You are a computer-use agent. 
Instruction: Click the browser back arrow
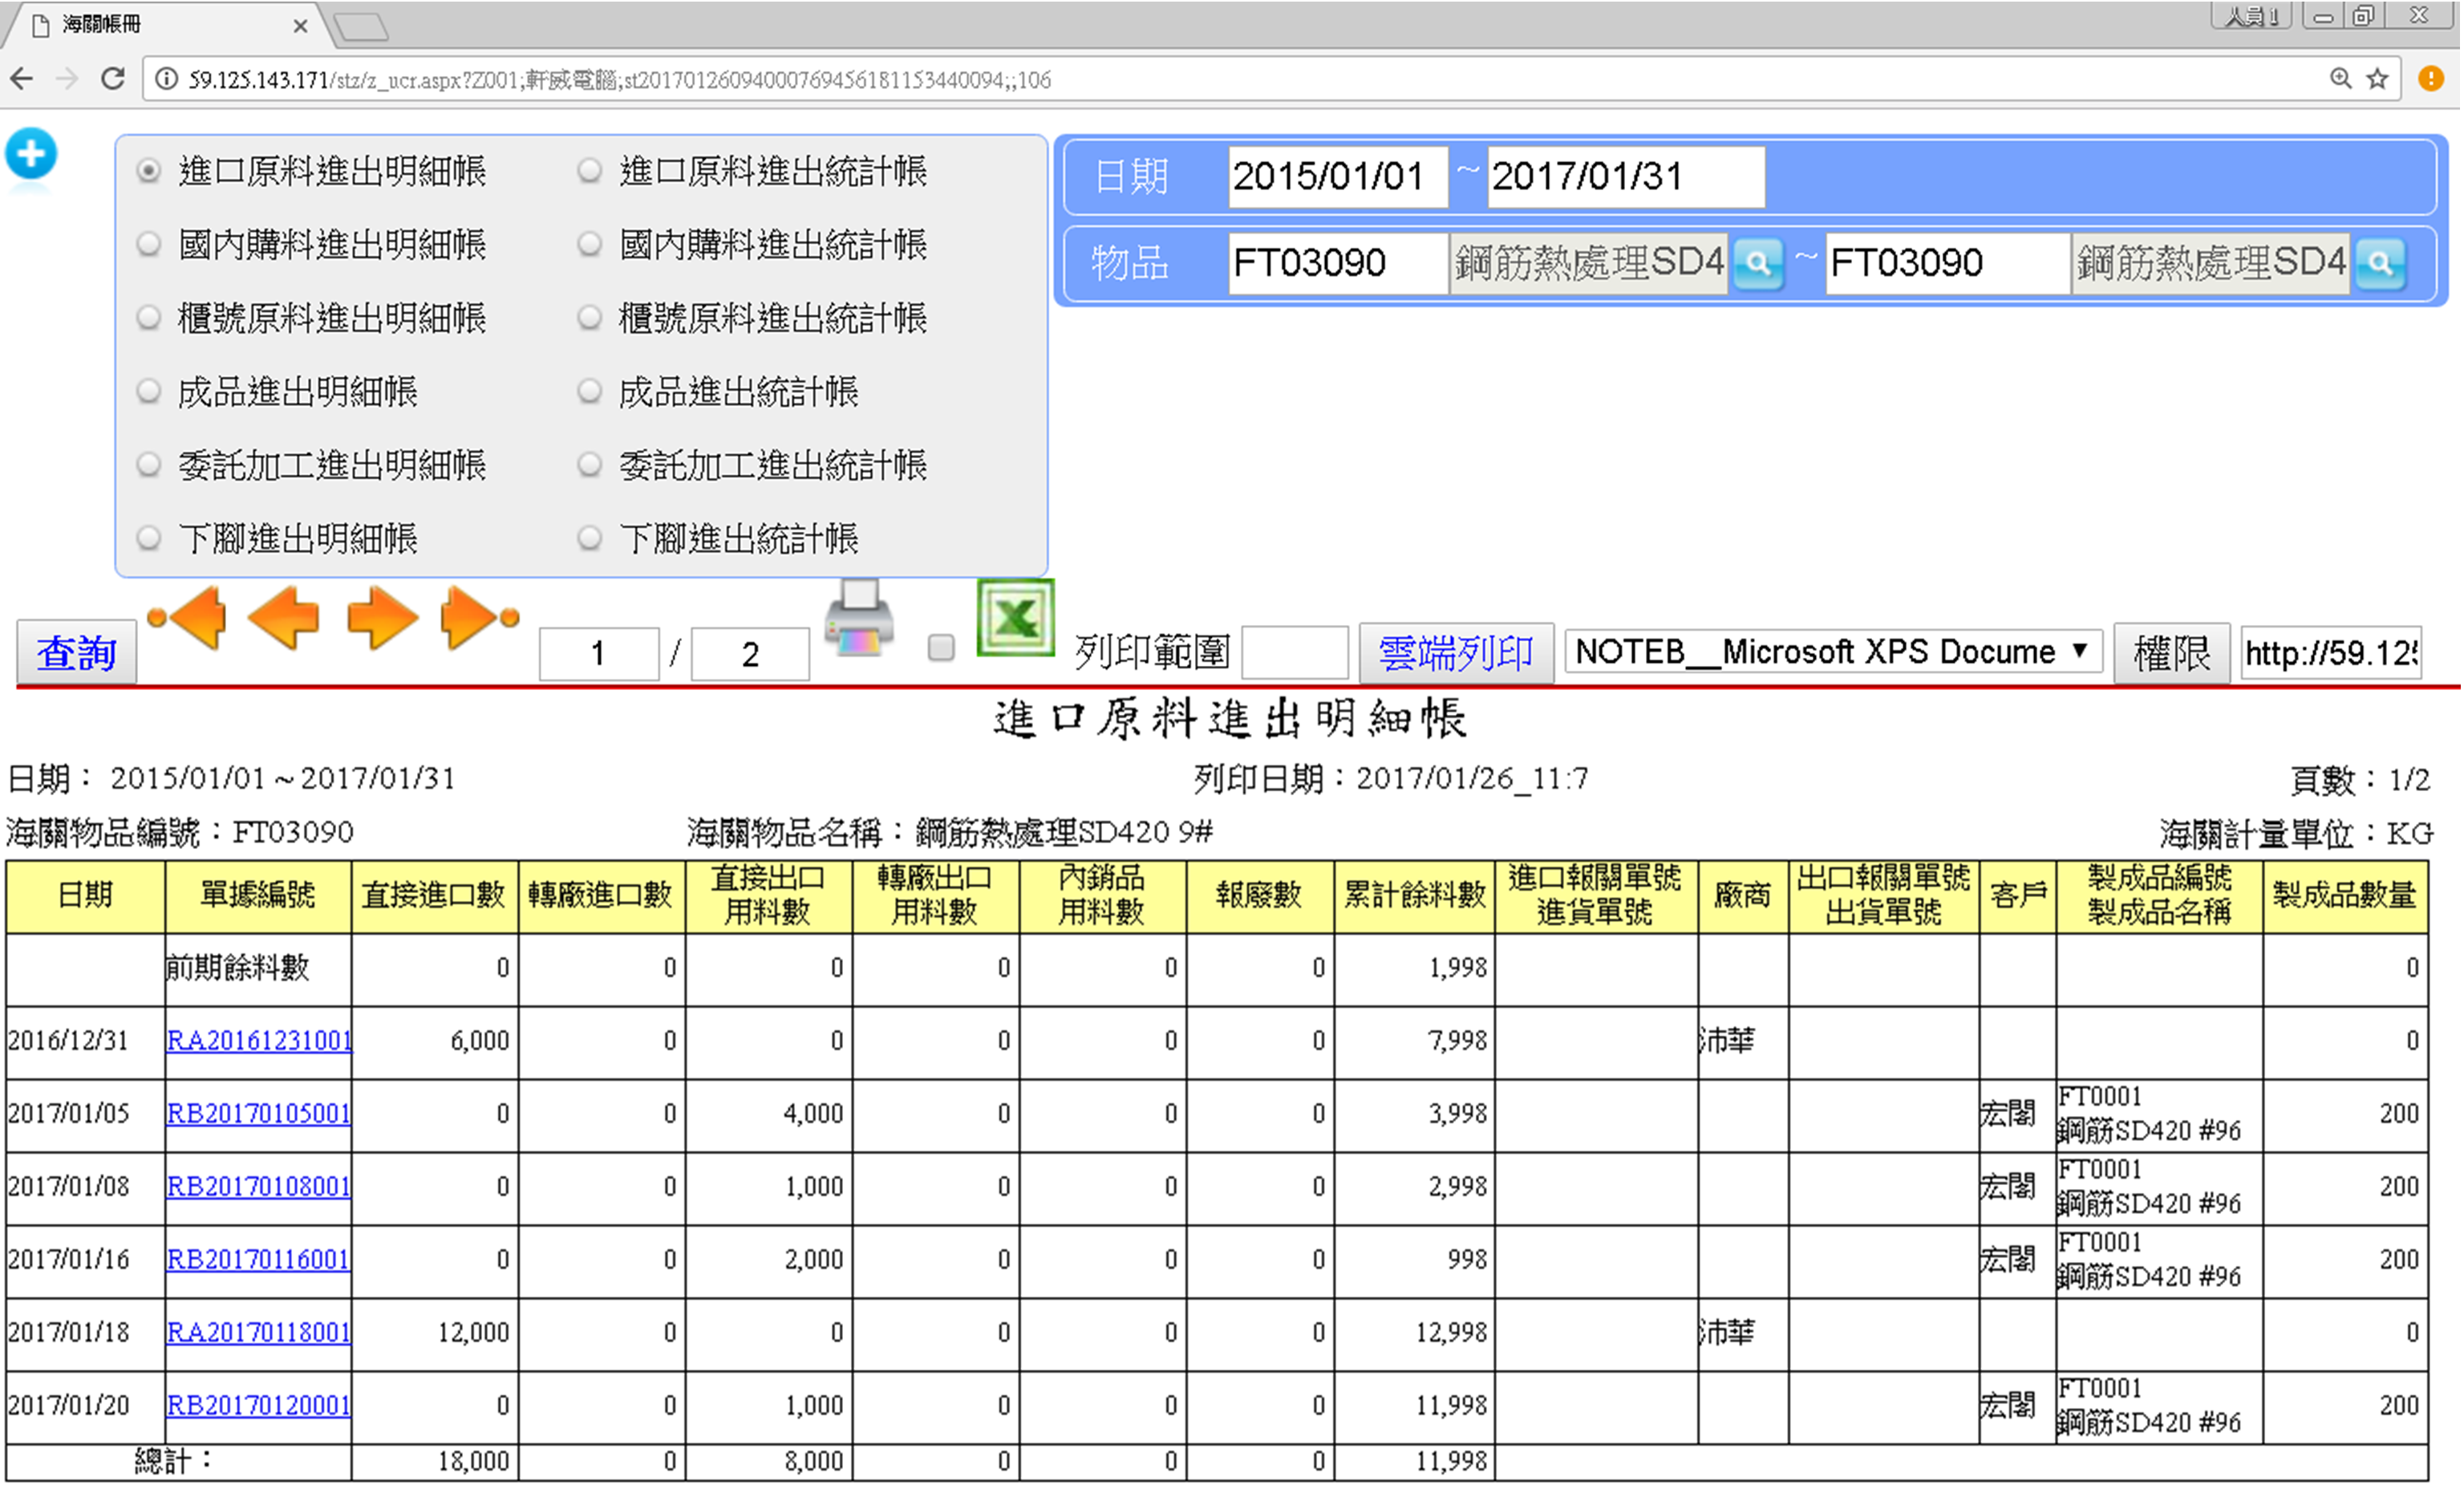pyautogui.click(x=22, y=79)
